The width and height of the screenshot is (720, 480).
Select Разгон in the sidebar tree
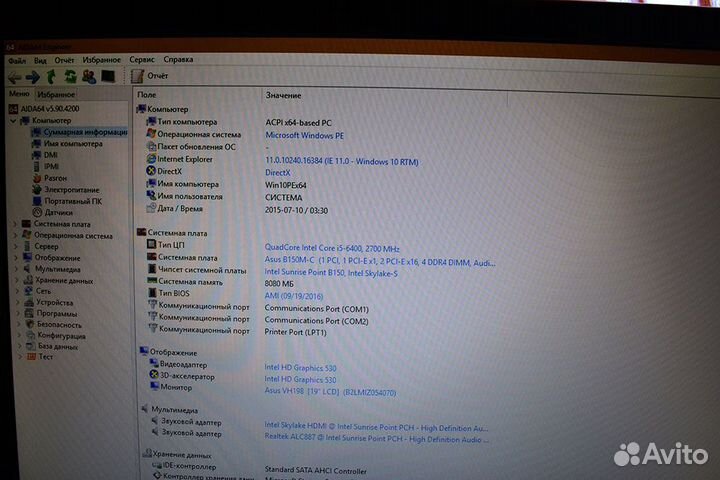(x=56, y=178)
